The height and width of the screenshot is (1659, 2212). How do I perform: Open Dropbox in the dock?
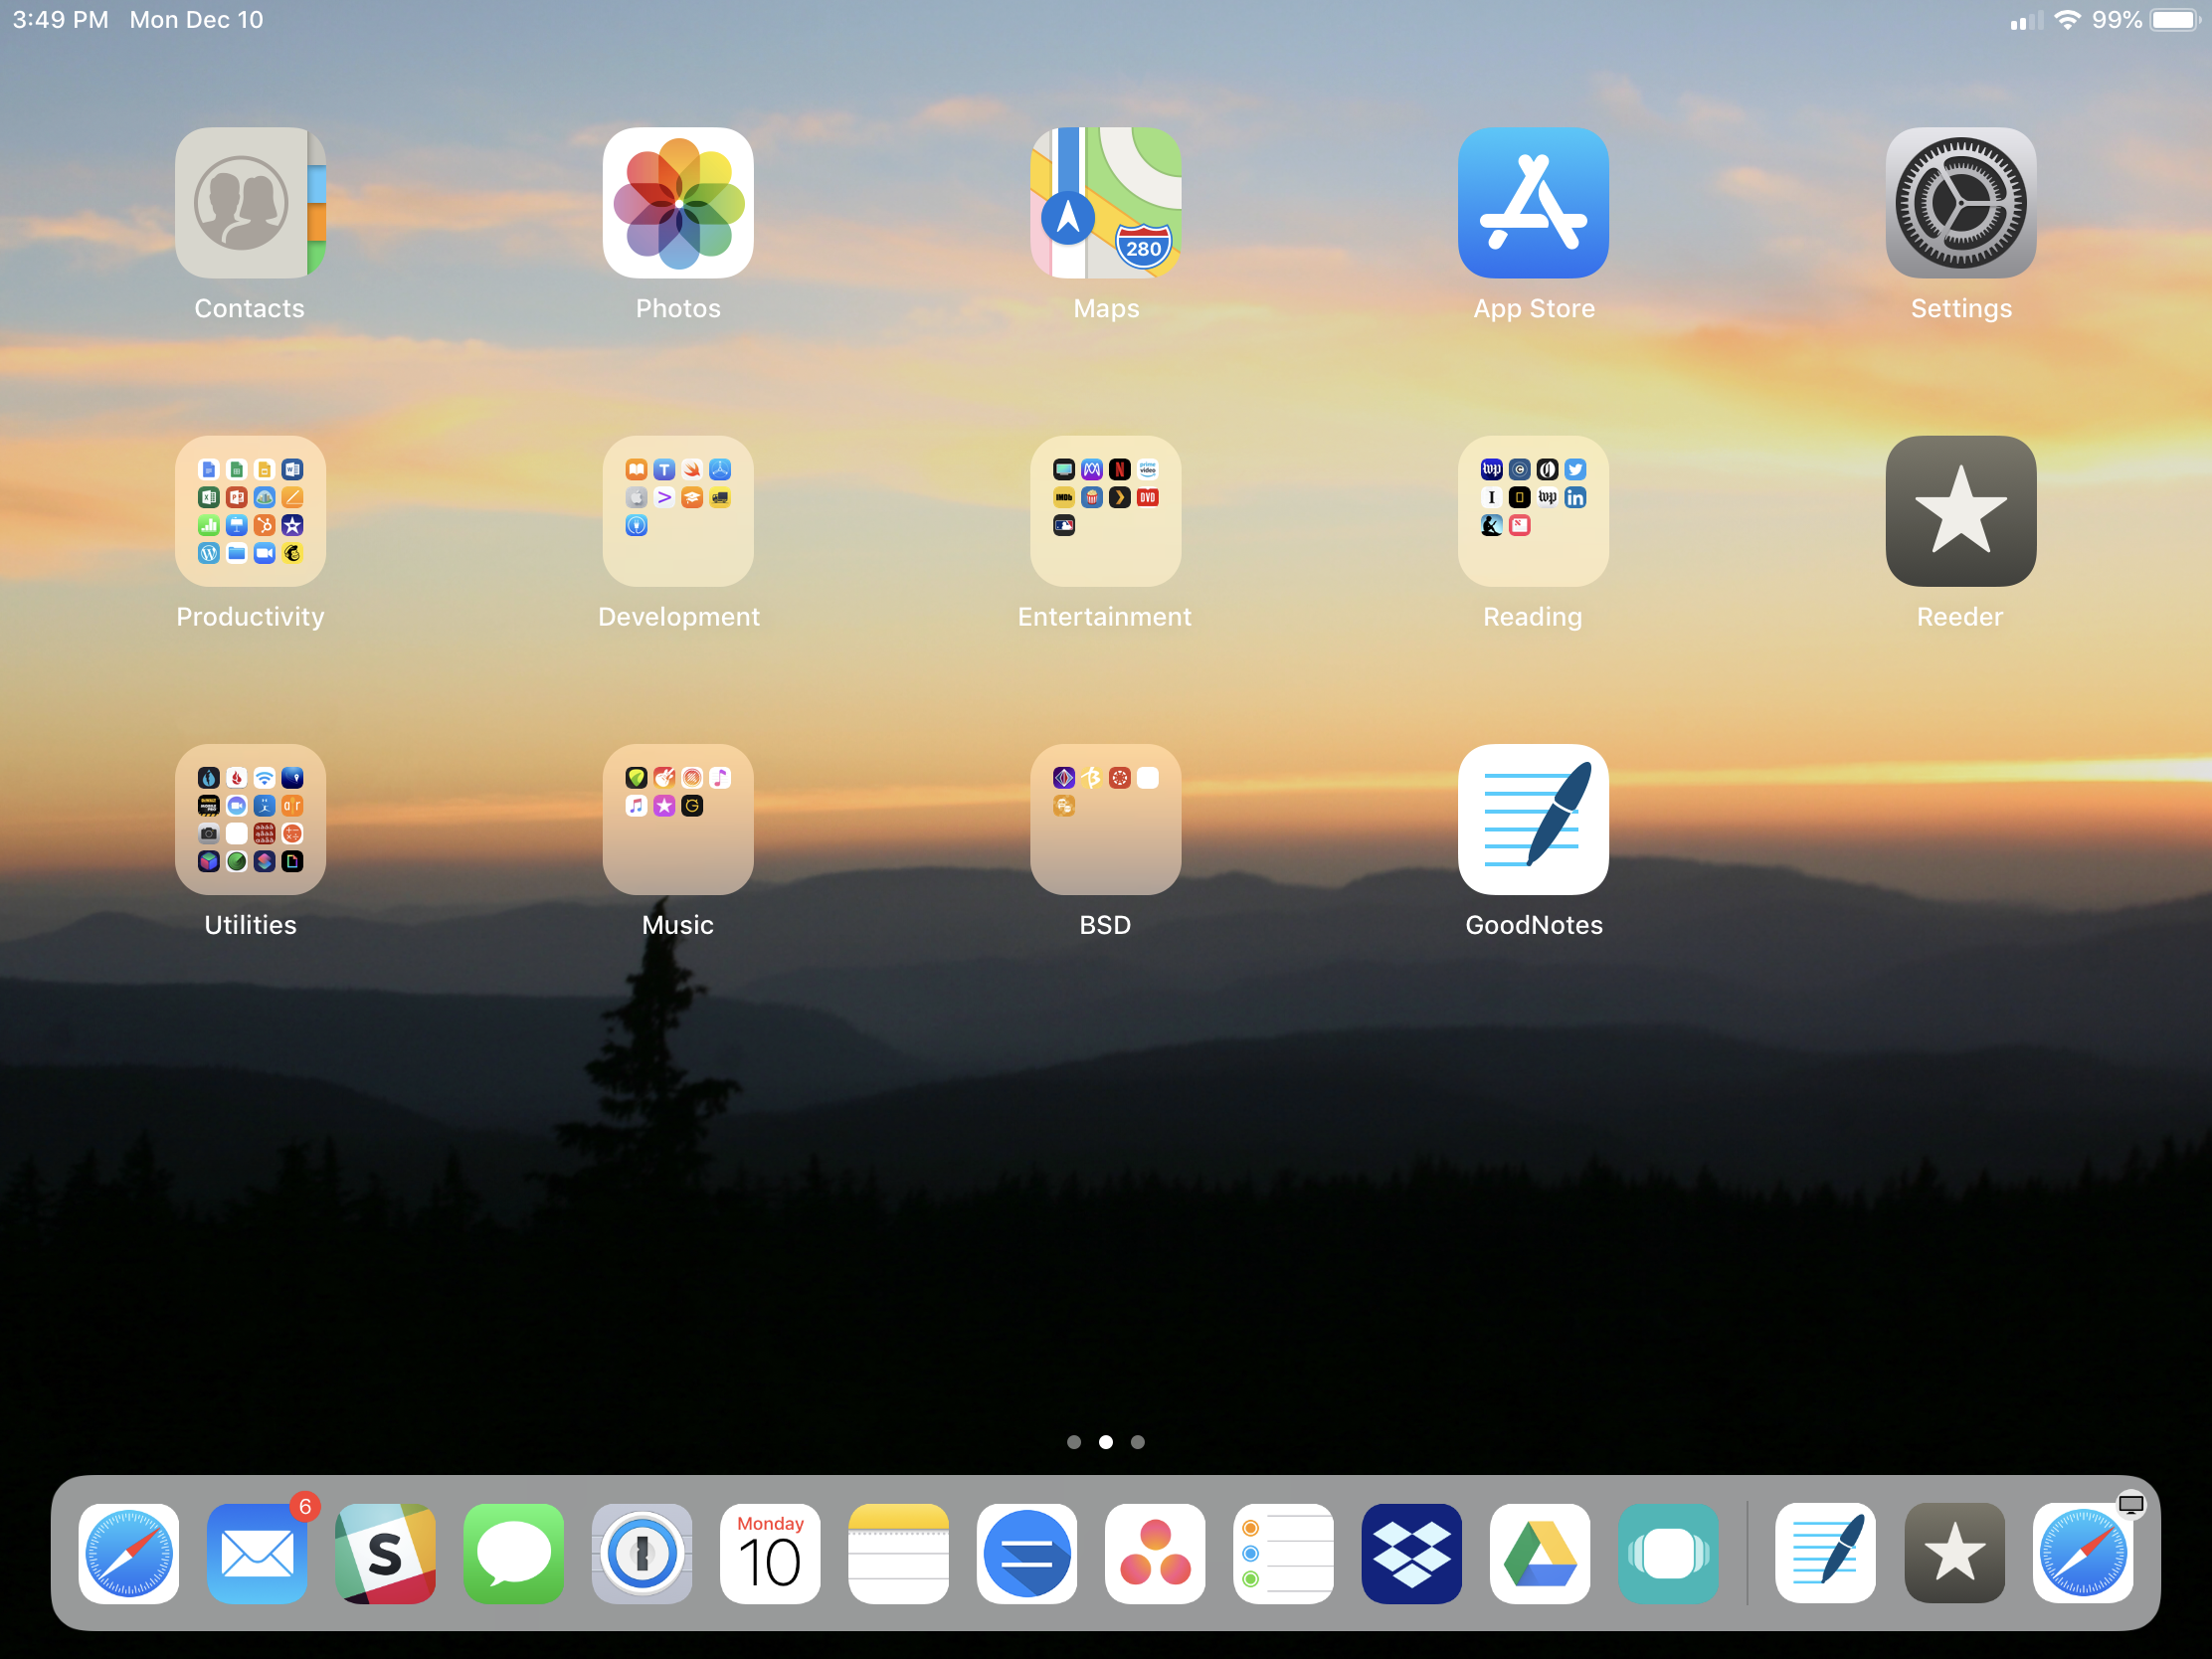(1412, 1554)
